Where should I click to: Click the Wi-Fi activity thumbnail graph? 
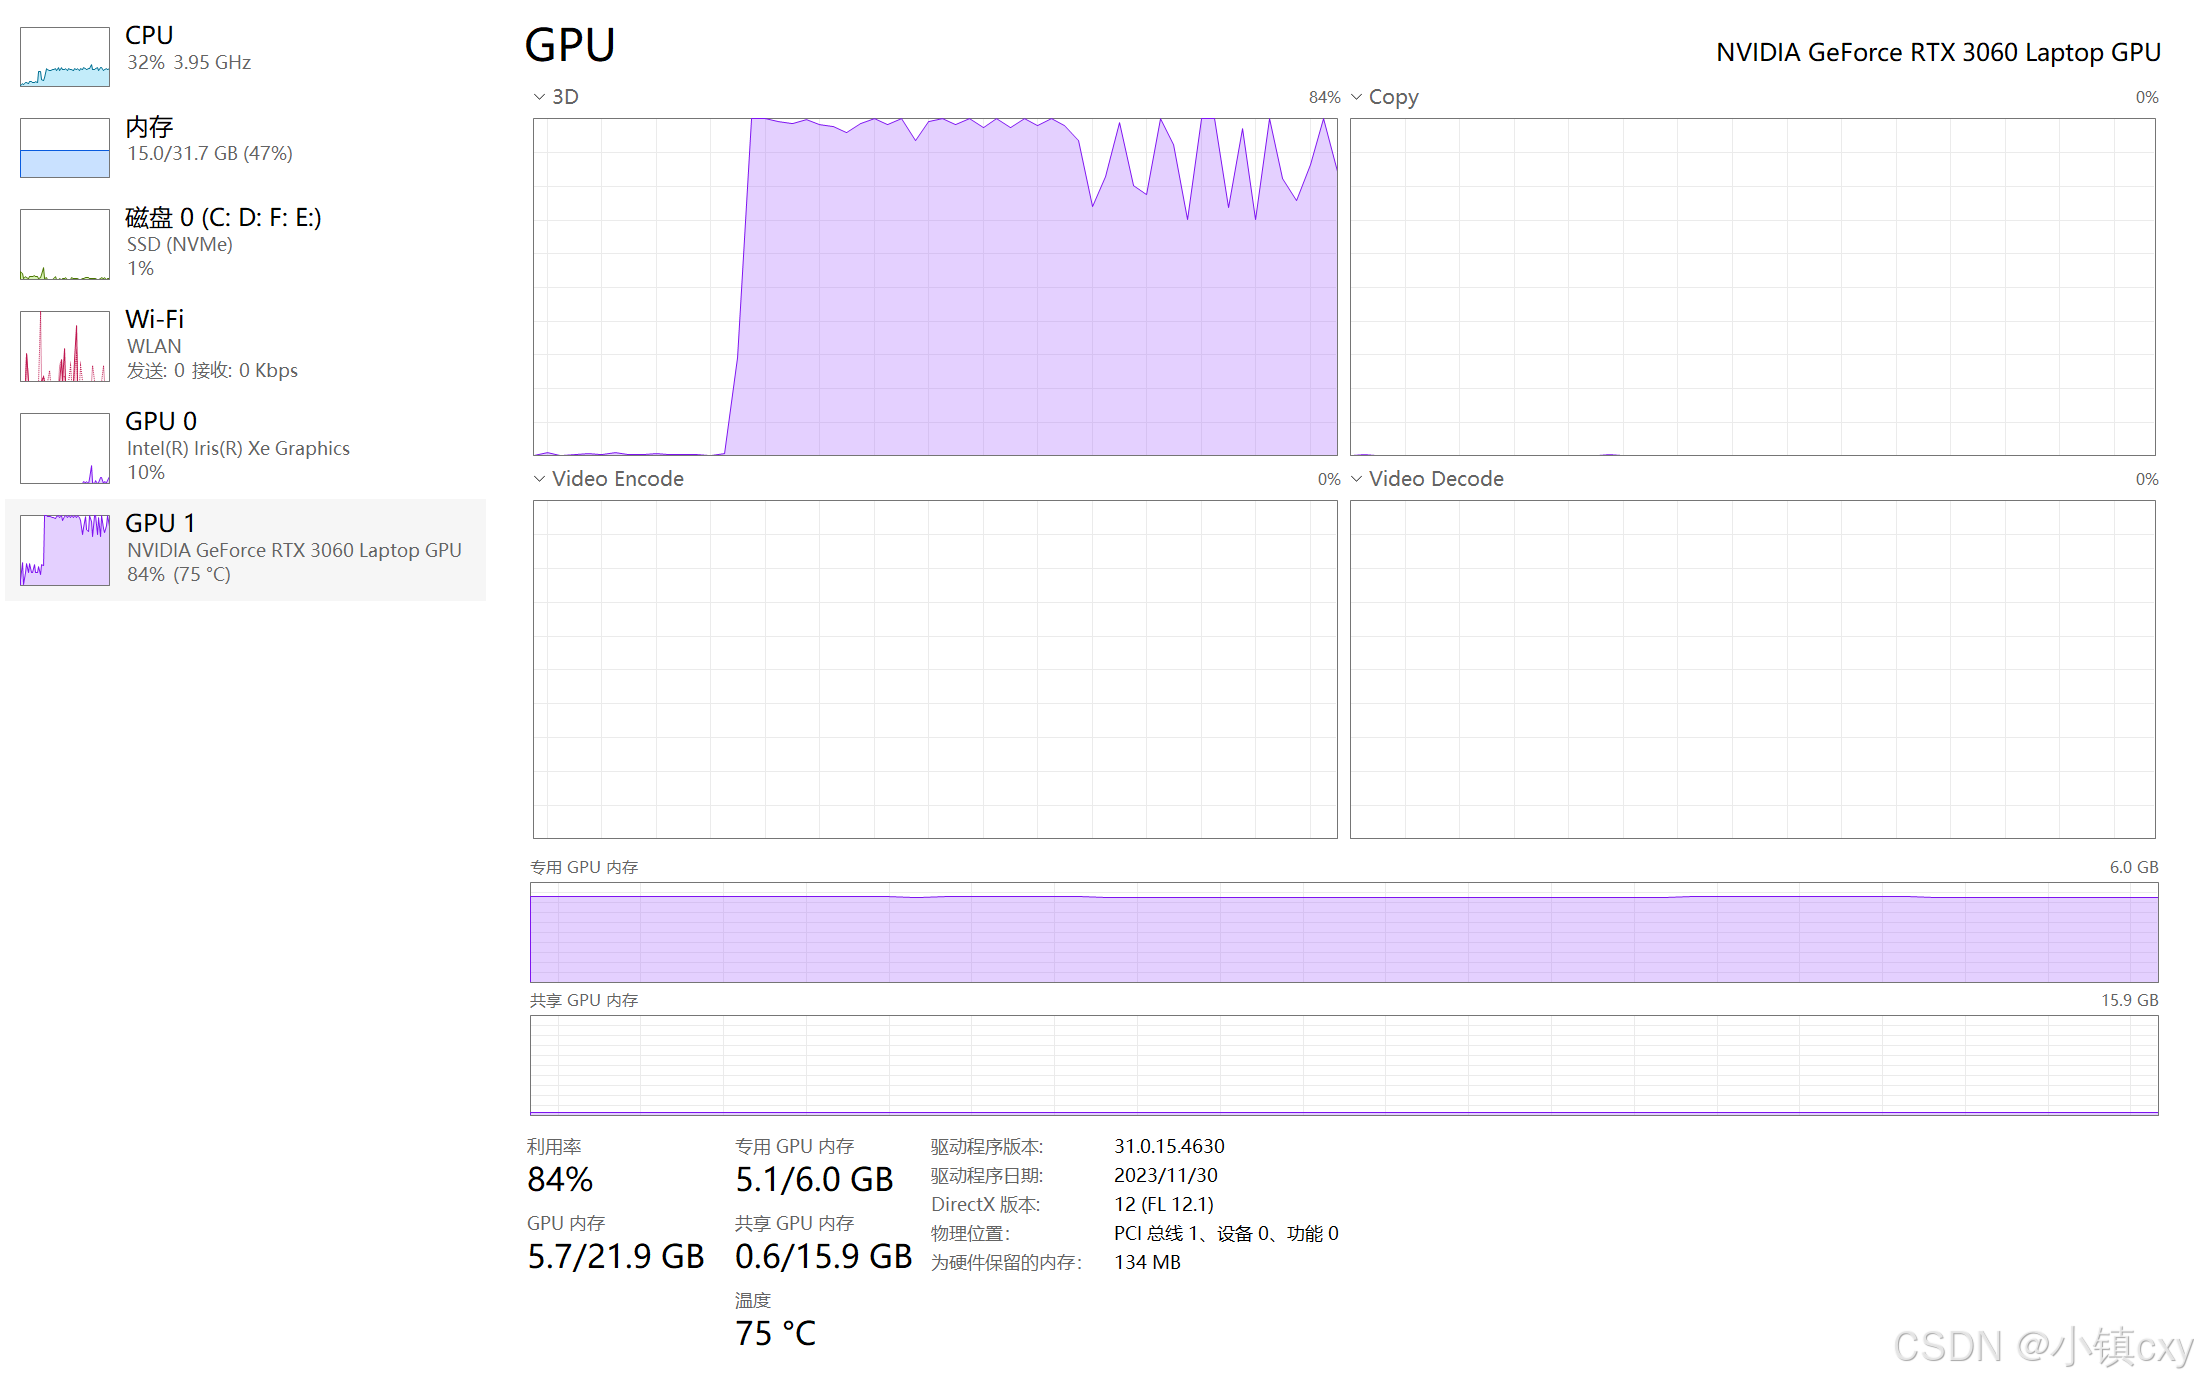(x=65, y=346)
